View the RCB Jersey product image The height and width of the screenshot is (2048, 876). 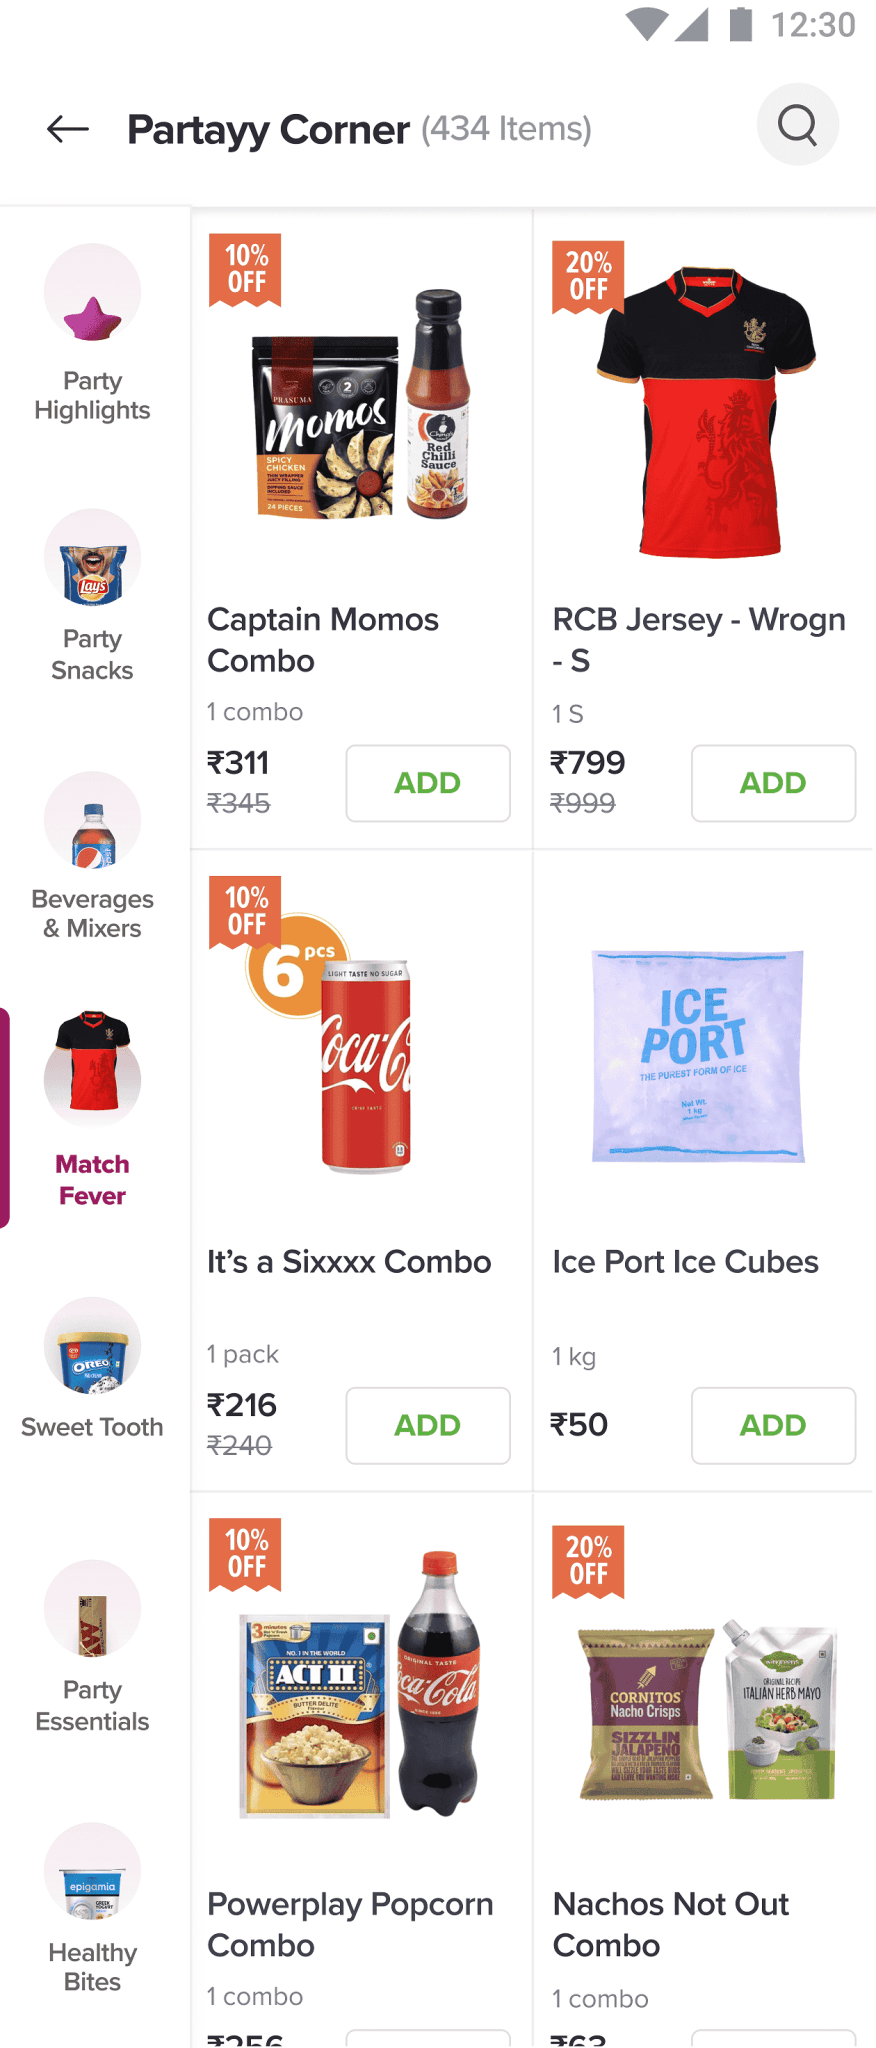[706, 411]
